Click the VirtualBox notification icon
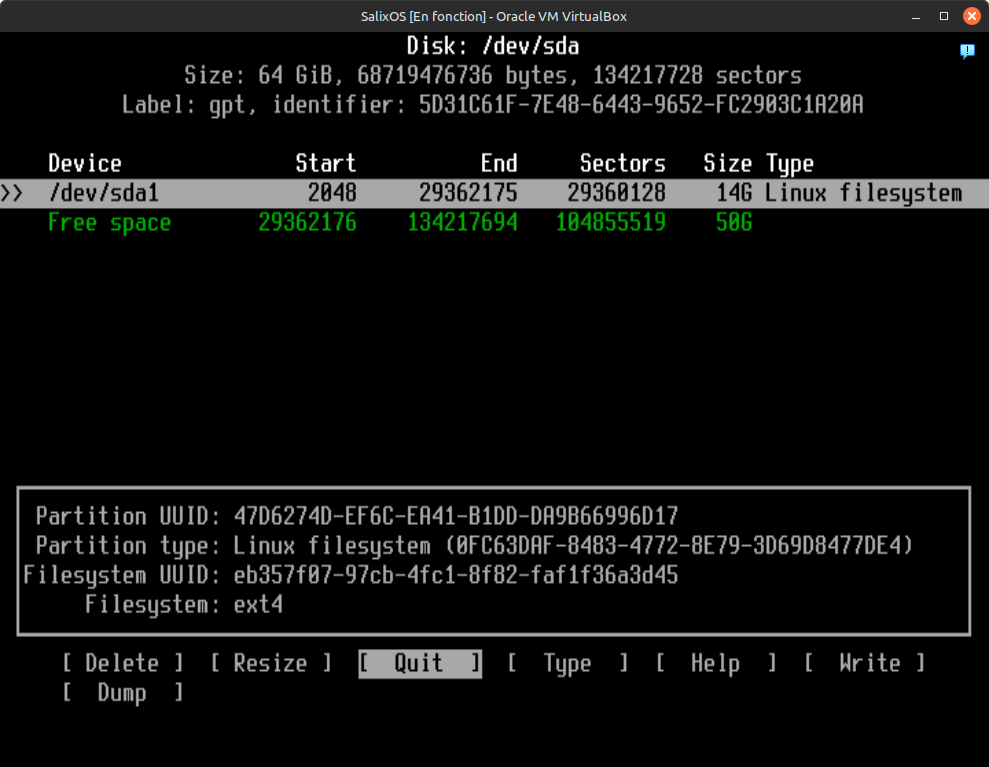 (x=967, y=50)
